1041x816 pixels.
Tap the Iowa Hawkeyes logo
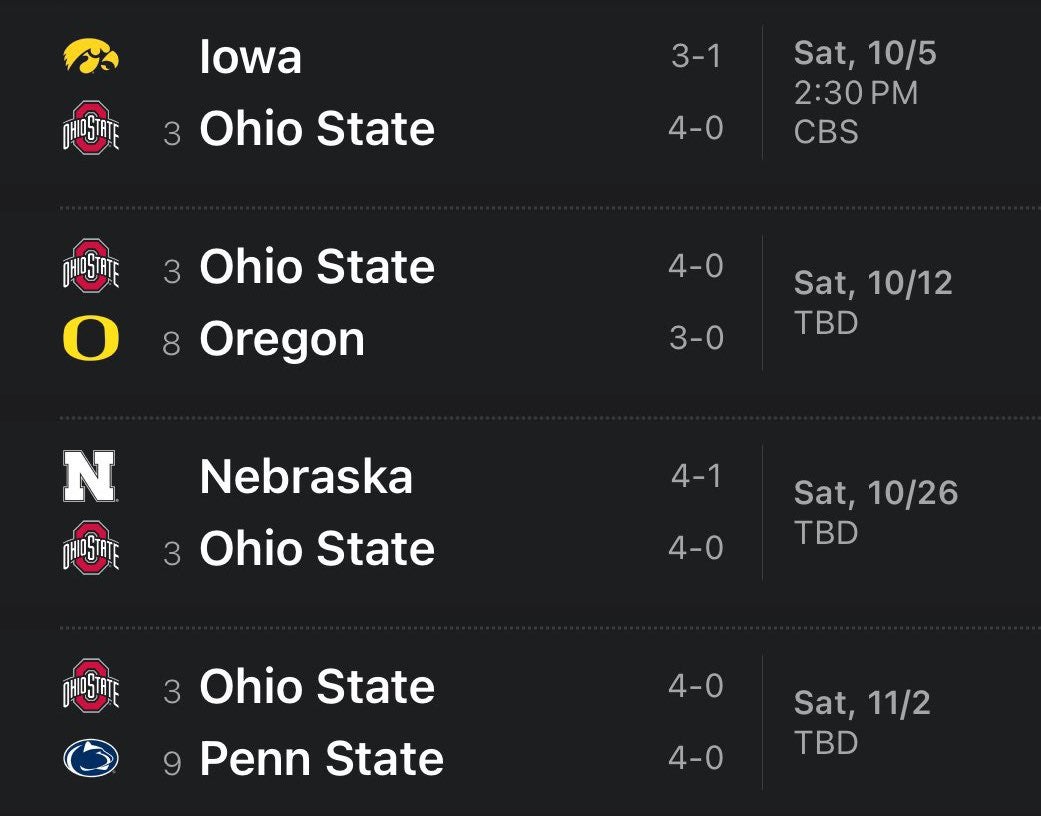click(x=91, y=56)
